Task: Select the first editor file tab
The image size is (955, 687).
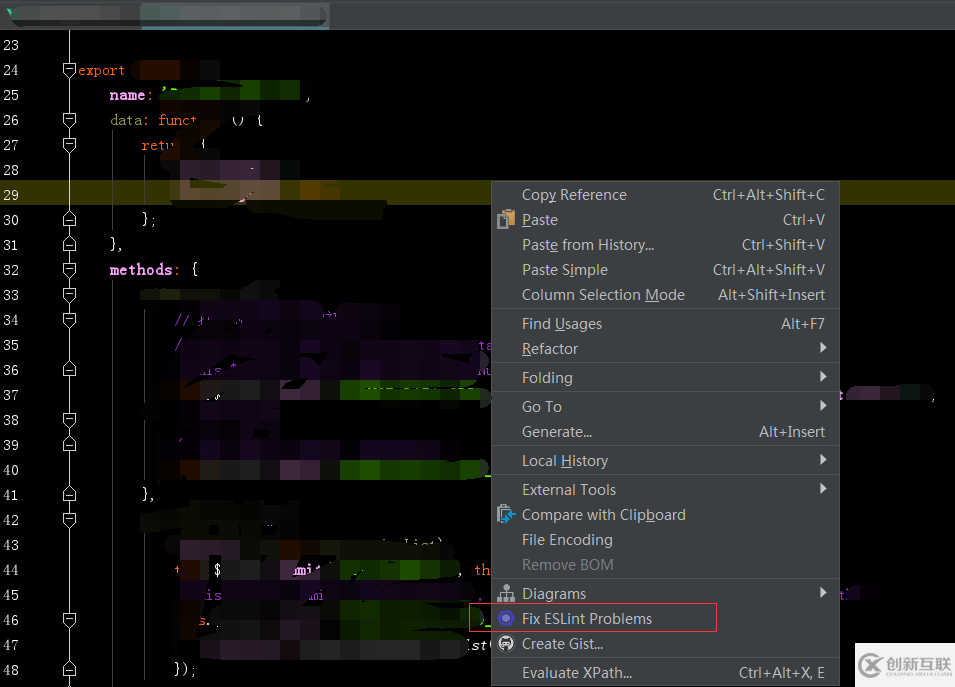Action: click(71, 15)
